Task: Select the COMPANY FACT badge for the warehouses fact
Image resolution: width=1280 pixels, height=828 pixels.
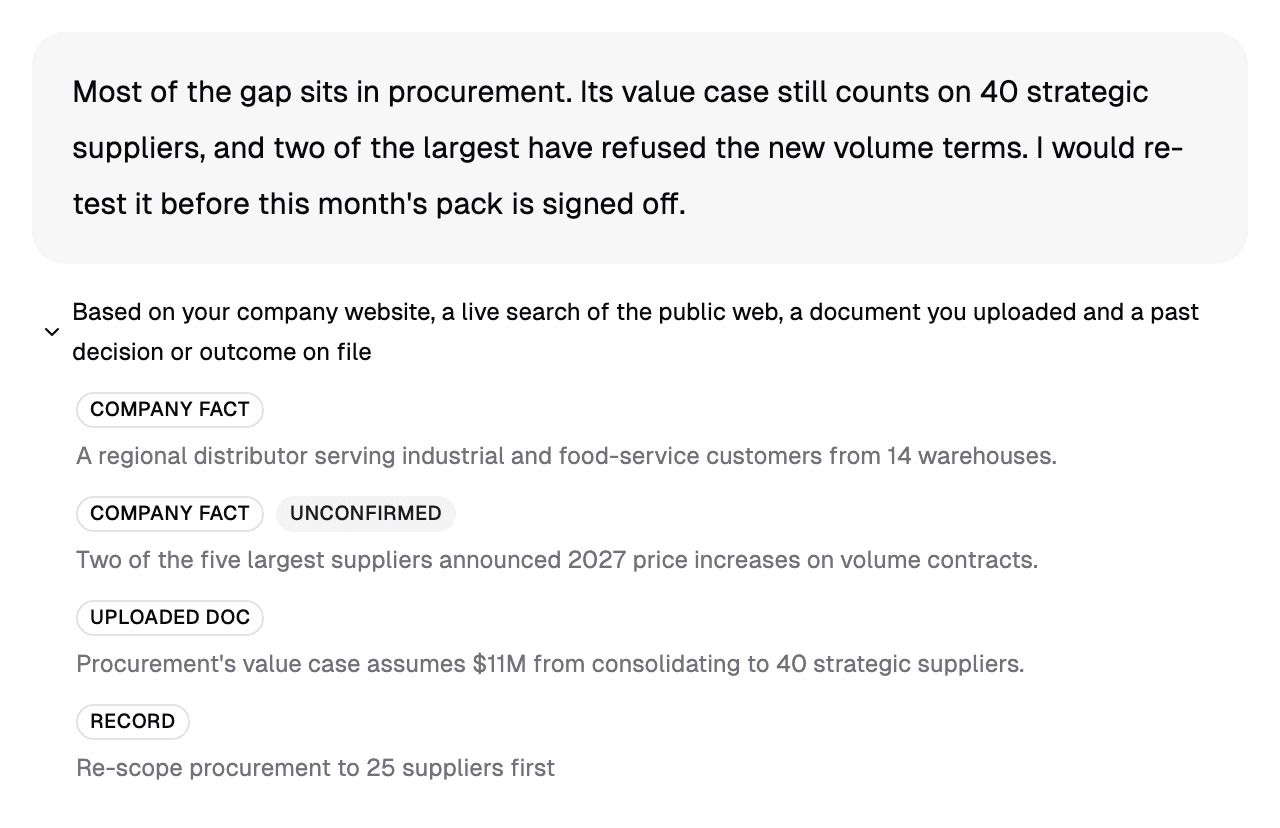Action: [170, 409]
